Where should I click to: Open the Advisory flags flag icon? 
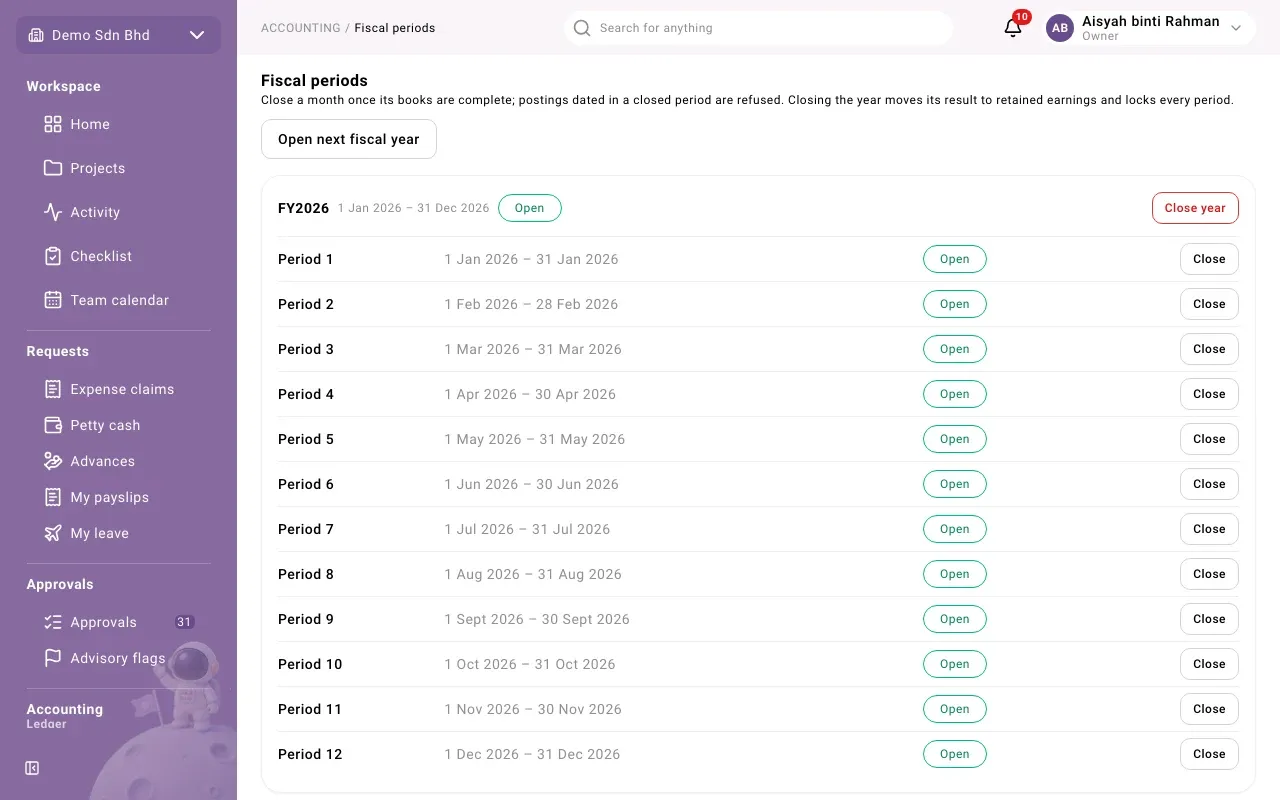click(x=53, y=658)
